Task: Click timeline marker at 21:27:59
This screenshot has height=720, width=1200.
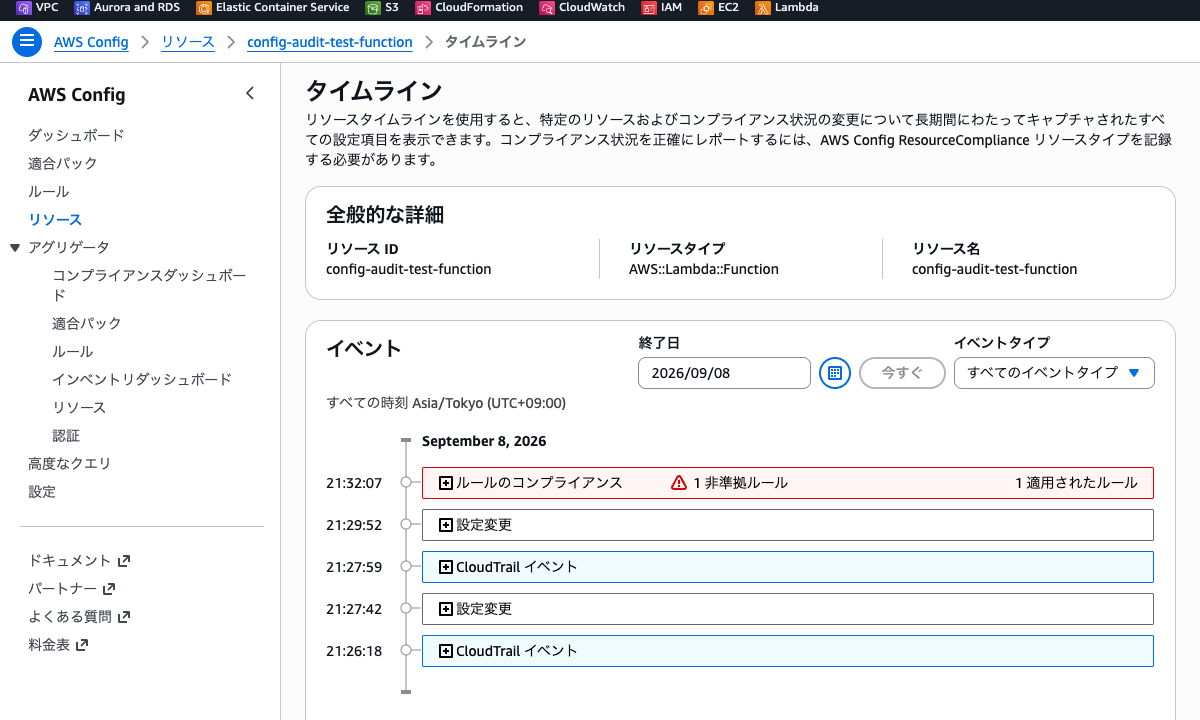Action: point(405,566)
